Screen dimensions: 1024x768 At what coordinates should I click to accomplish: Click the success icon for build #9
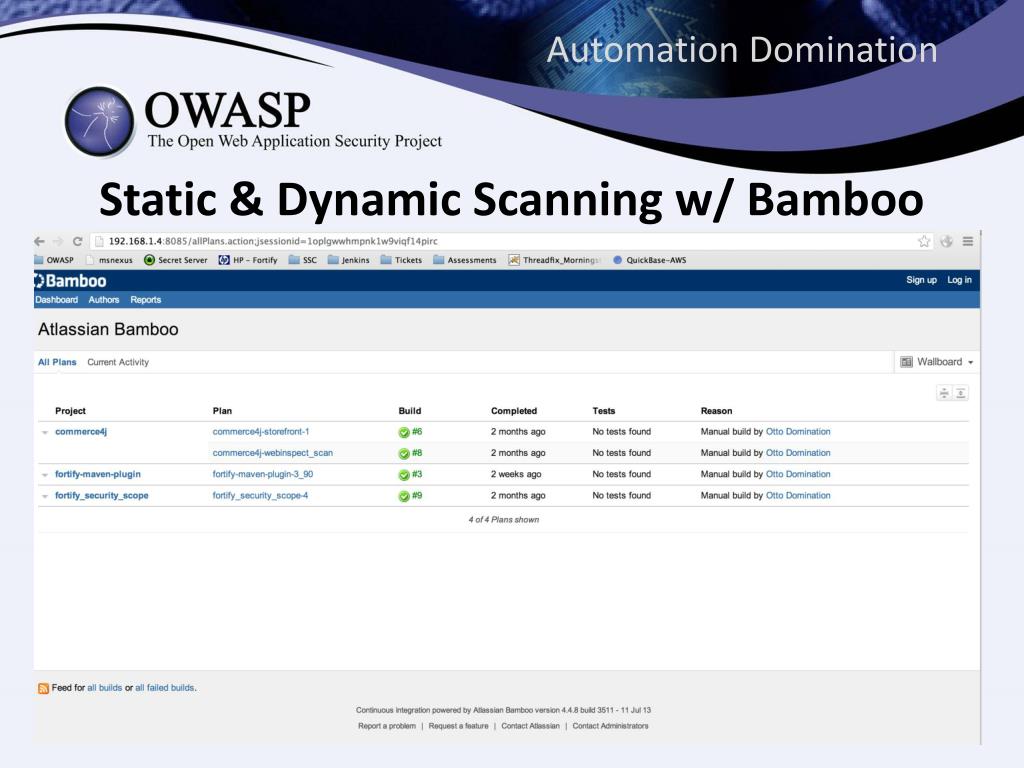[x=404, y=496]
